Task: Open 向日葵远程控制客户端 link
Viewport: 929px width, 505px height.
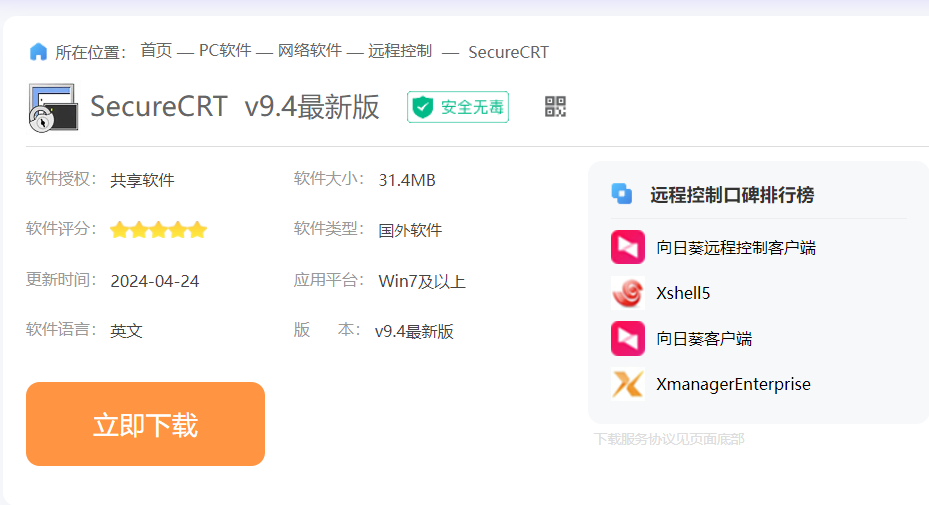Action: tap(736, 247)
